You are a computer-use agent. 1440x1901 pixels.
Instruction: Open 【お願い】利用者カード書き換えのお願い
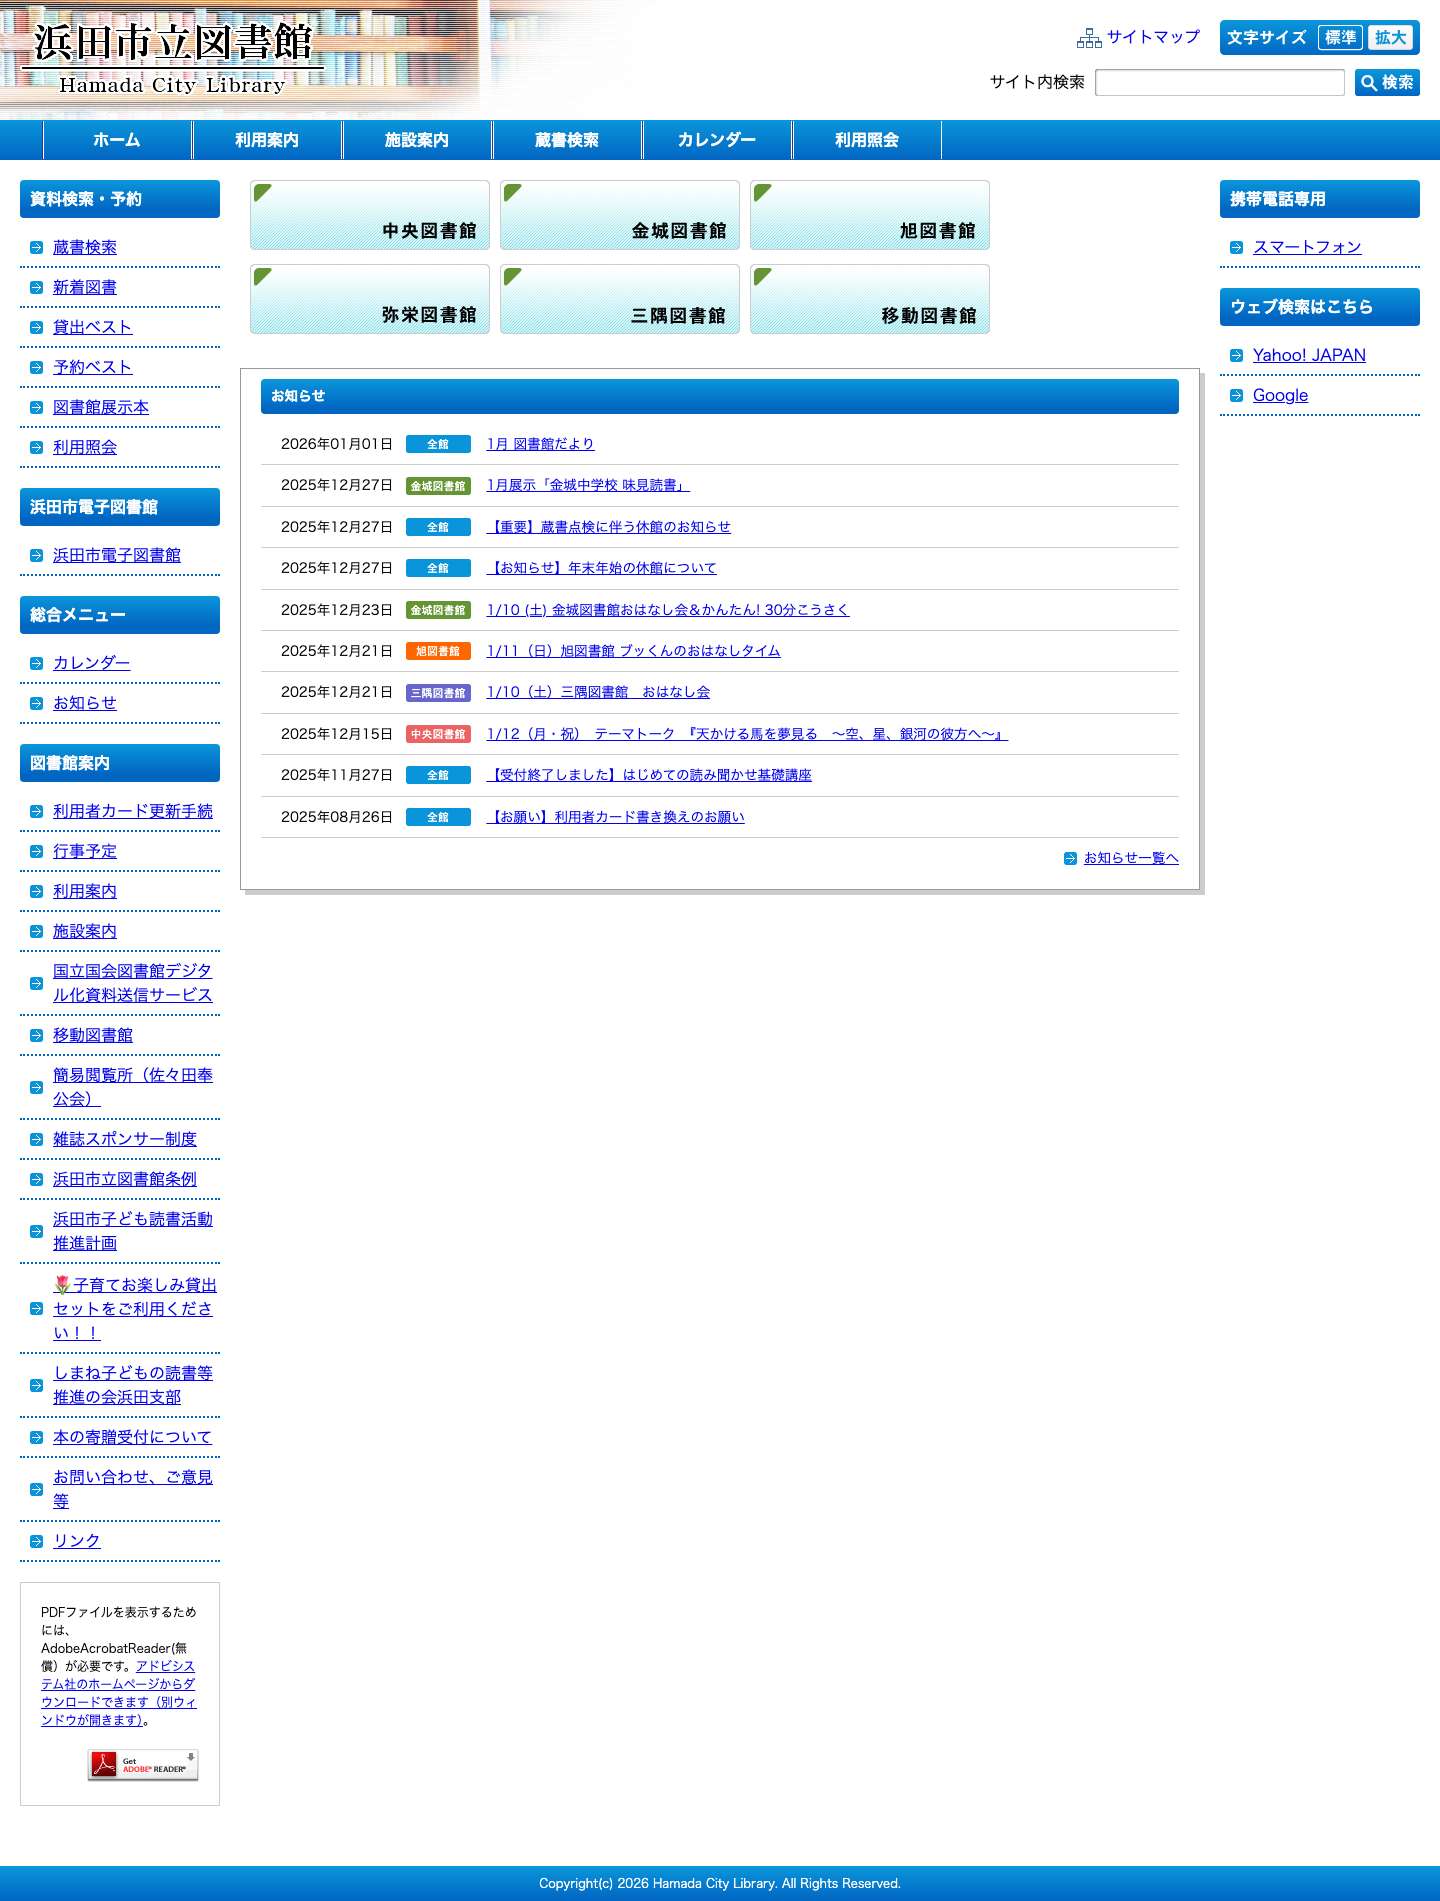coord(615,817)
